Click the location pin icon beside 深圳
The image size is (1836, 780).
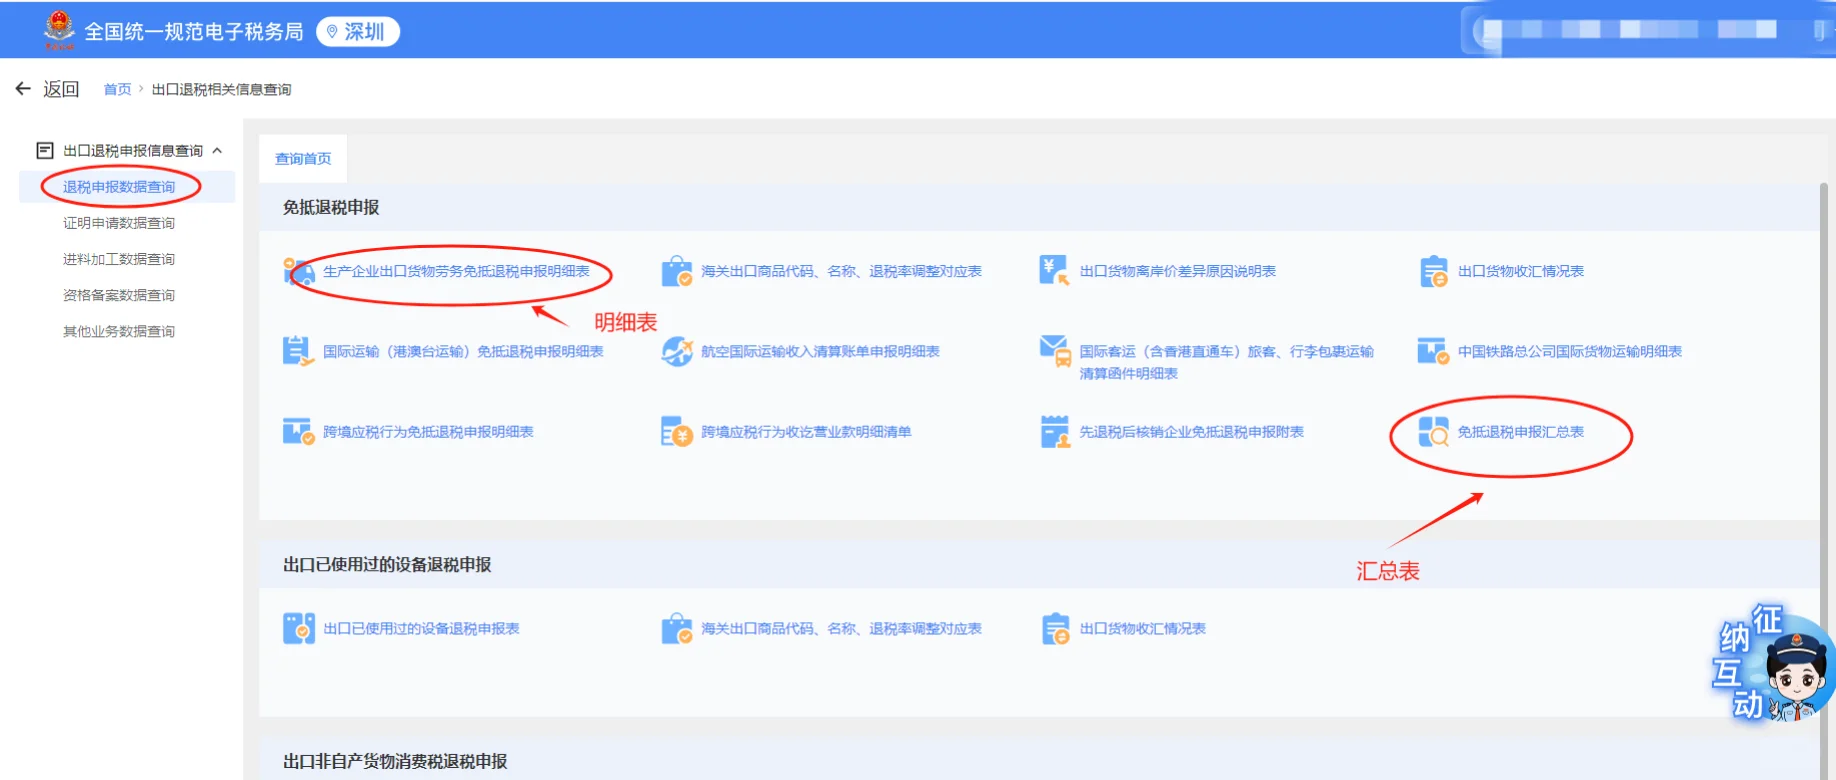tap(332, 32)
